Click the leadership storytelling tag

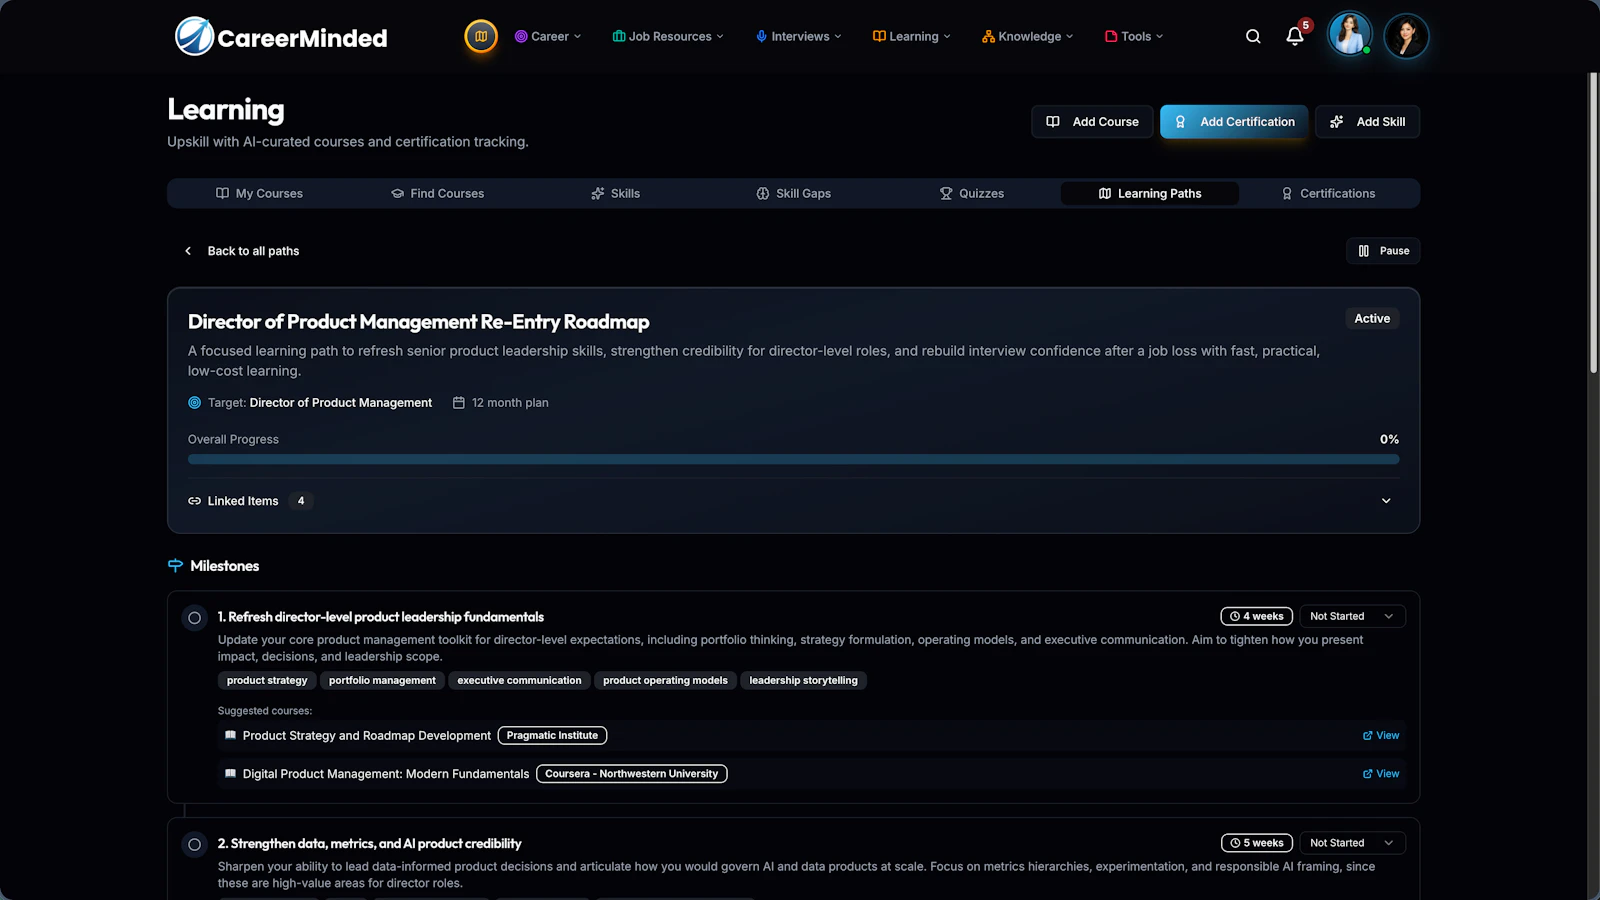(803, 680)
